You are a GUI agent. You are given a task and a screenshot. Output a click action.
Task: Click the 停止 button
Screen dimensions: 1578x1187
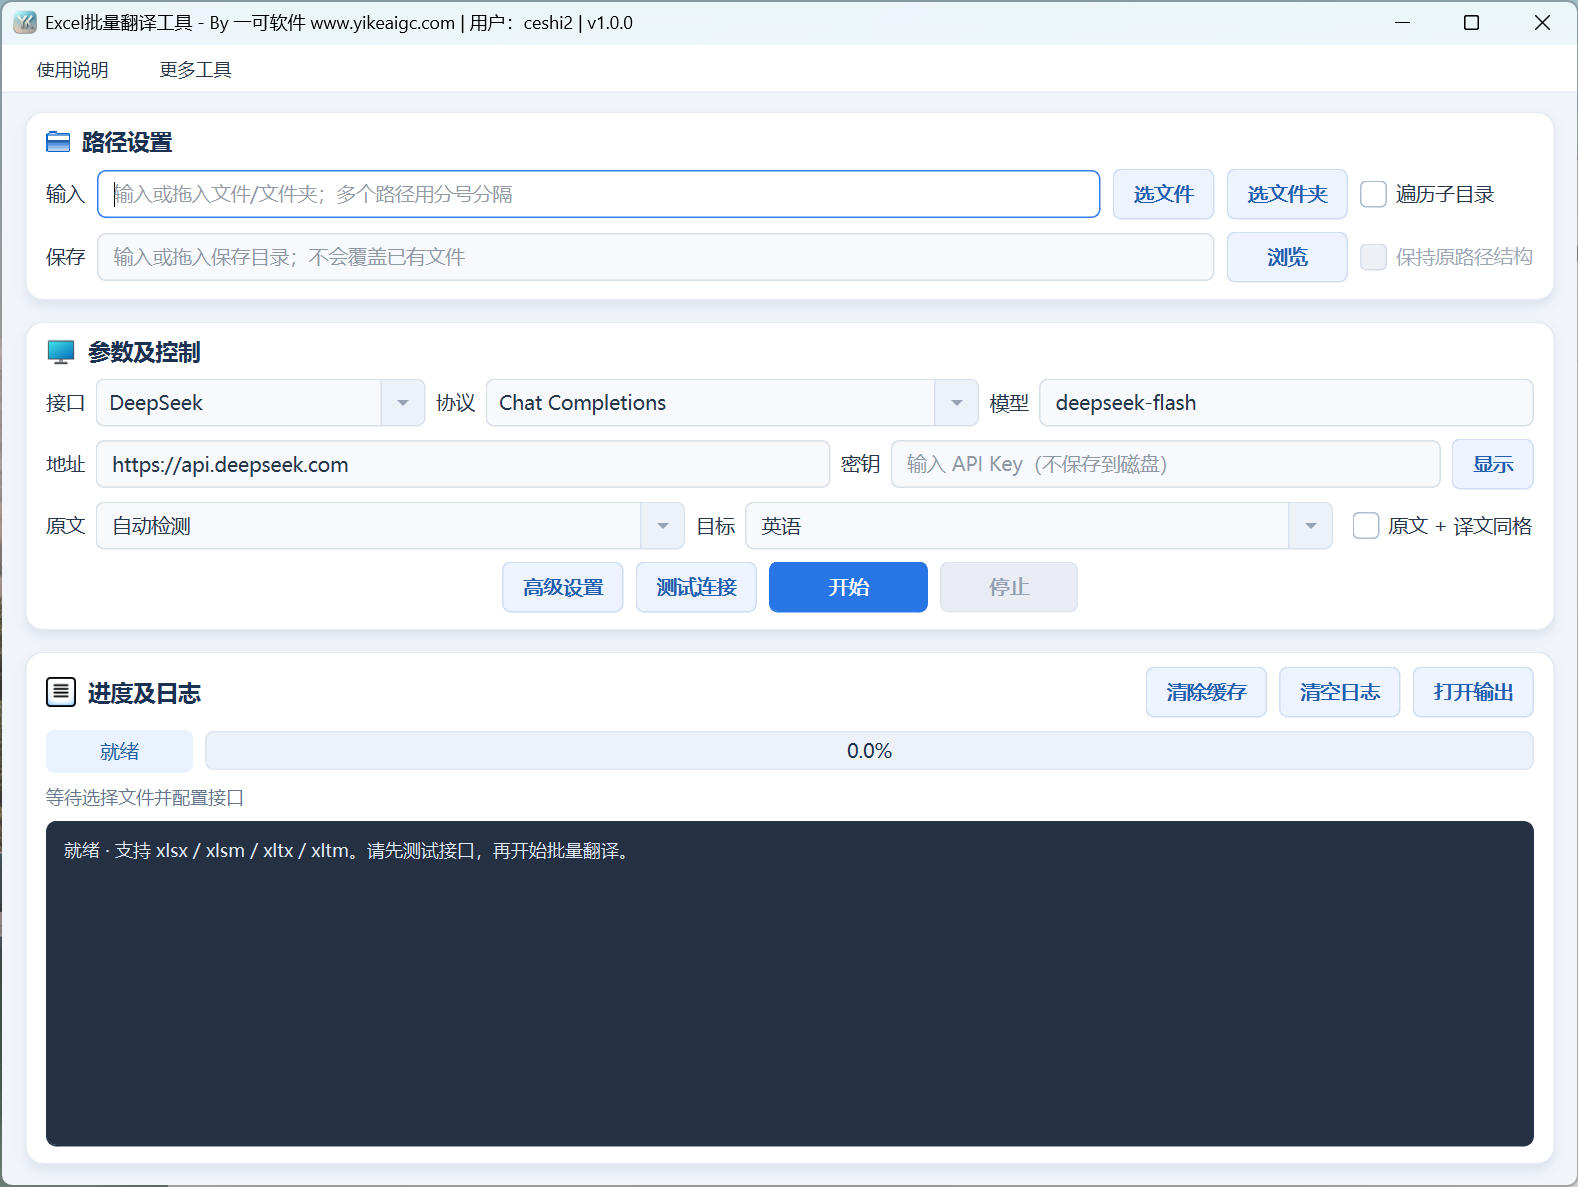point(1009,587)
